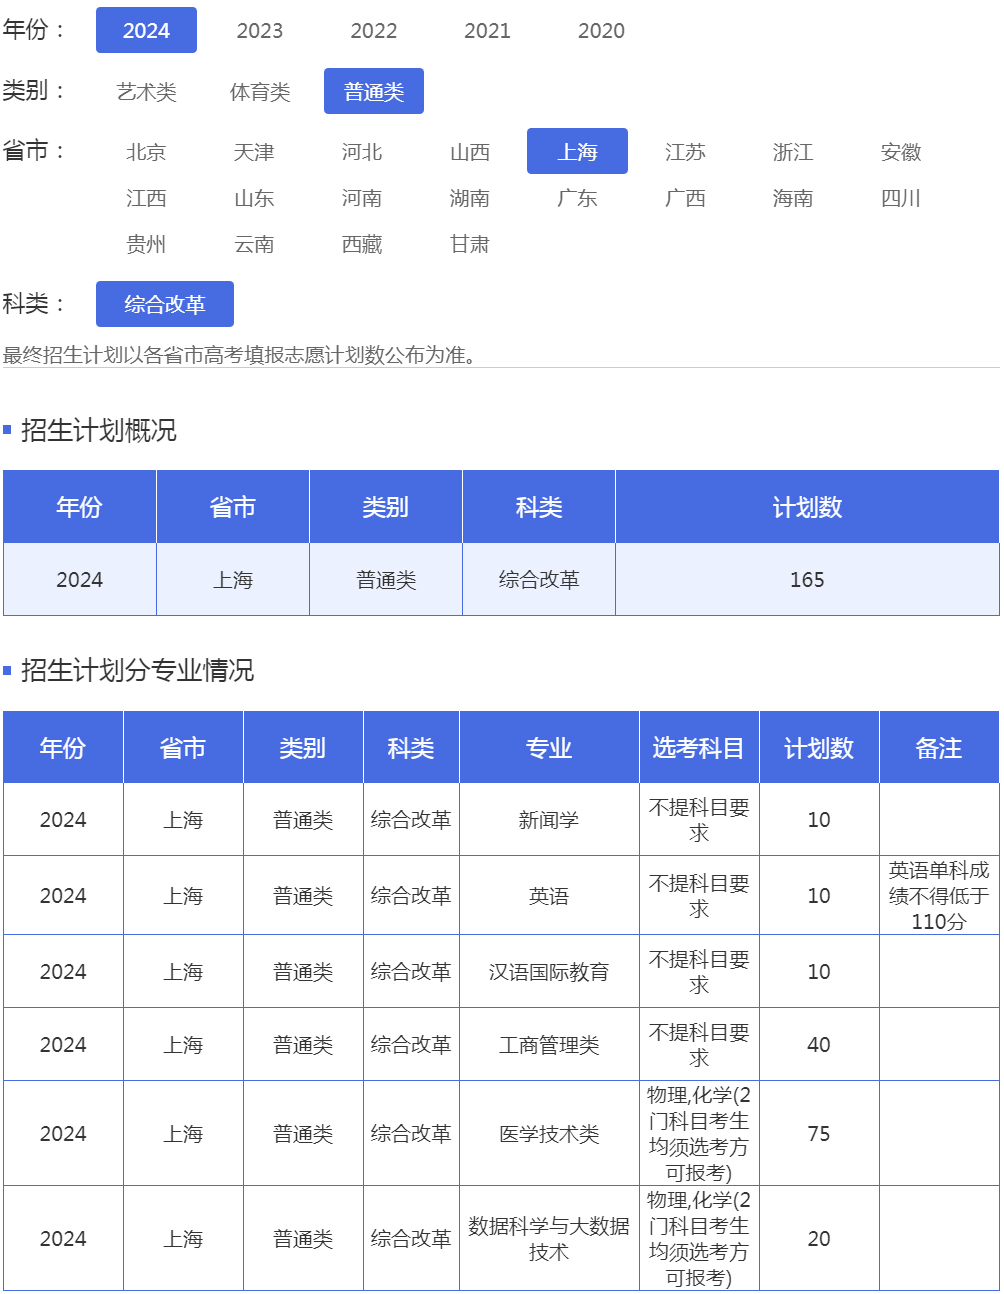Click the 综合改革 subject type button
Viewport: 1004px width, 1294px height.
click(165, 304)
